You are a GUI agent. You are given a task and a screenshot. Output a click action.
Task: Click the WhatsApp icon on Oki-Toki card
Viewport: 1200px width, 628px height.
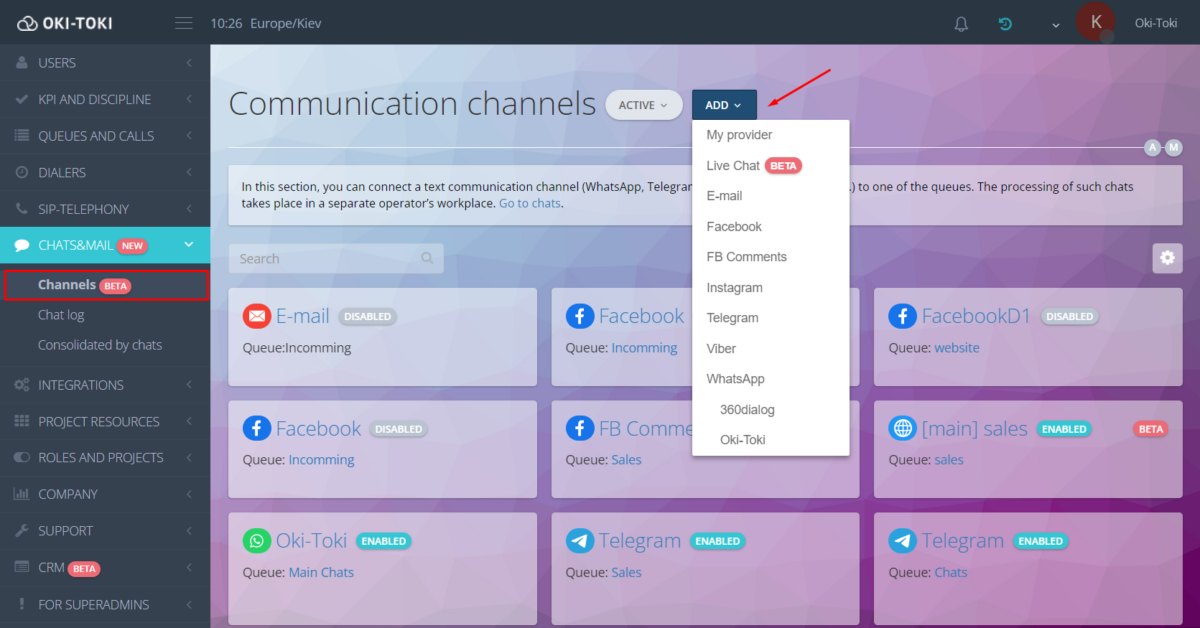[257, 541]
